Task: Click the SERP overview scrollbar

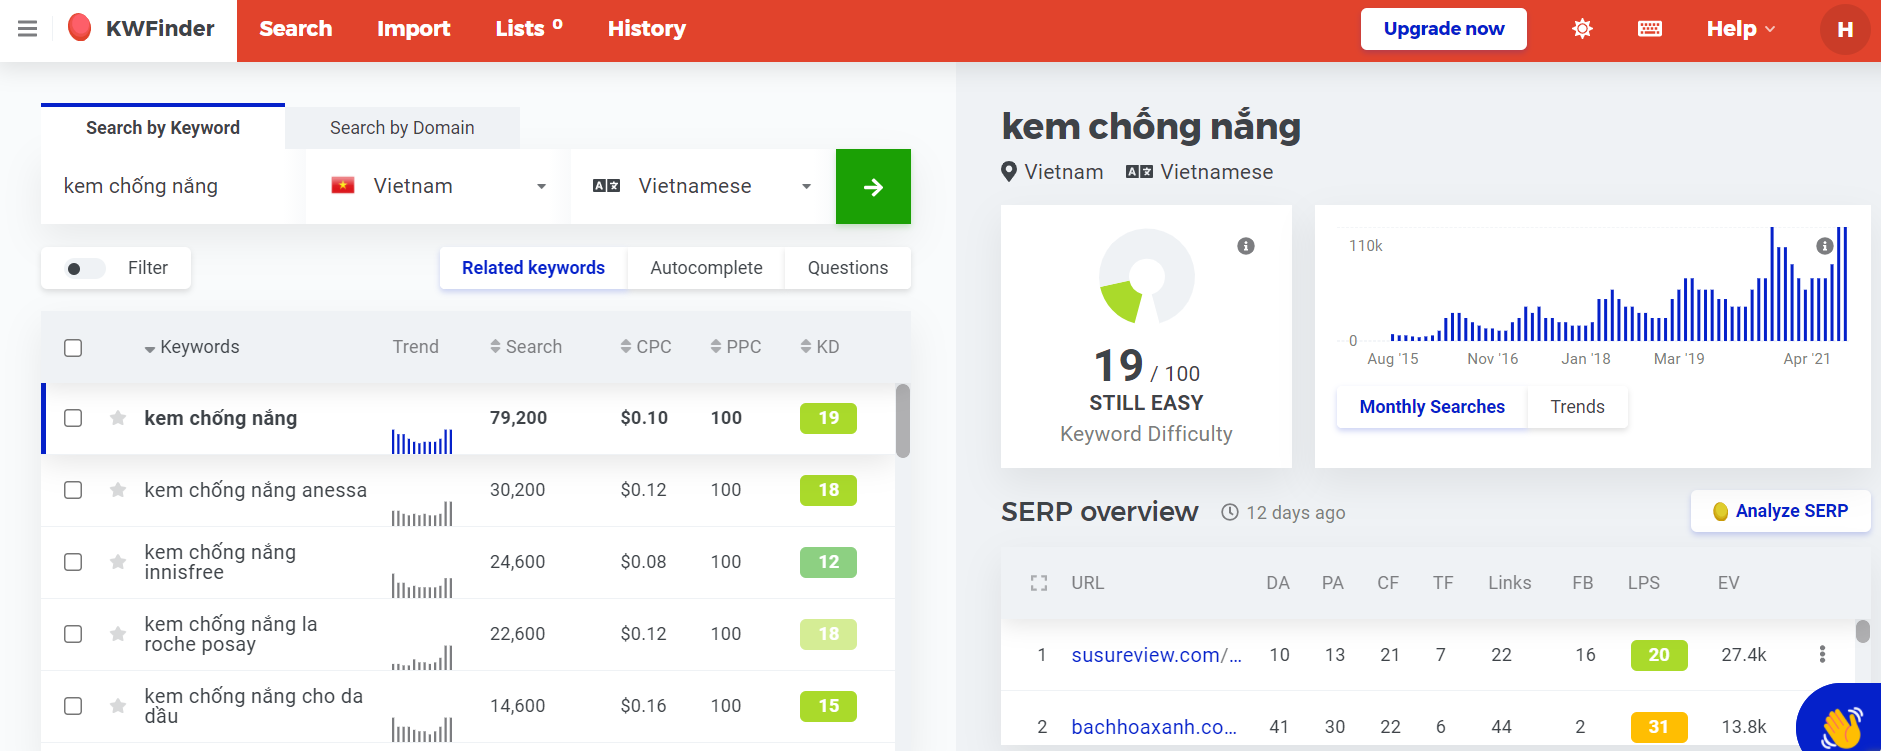Action: [x=1862, y=631]
